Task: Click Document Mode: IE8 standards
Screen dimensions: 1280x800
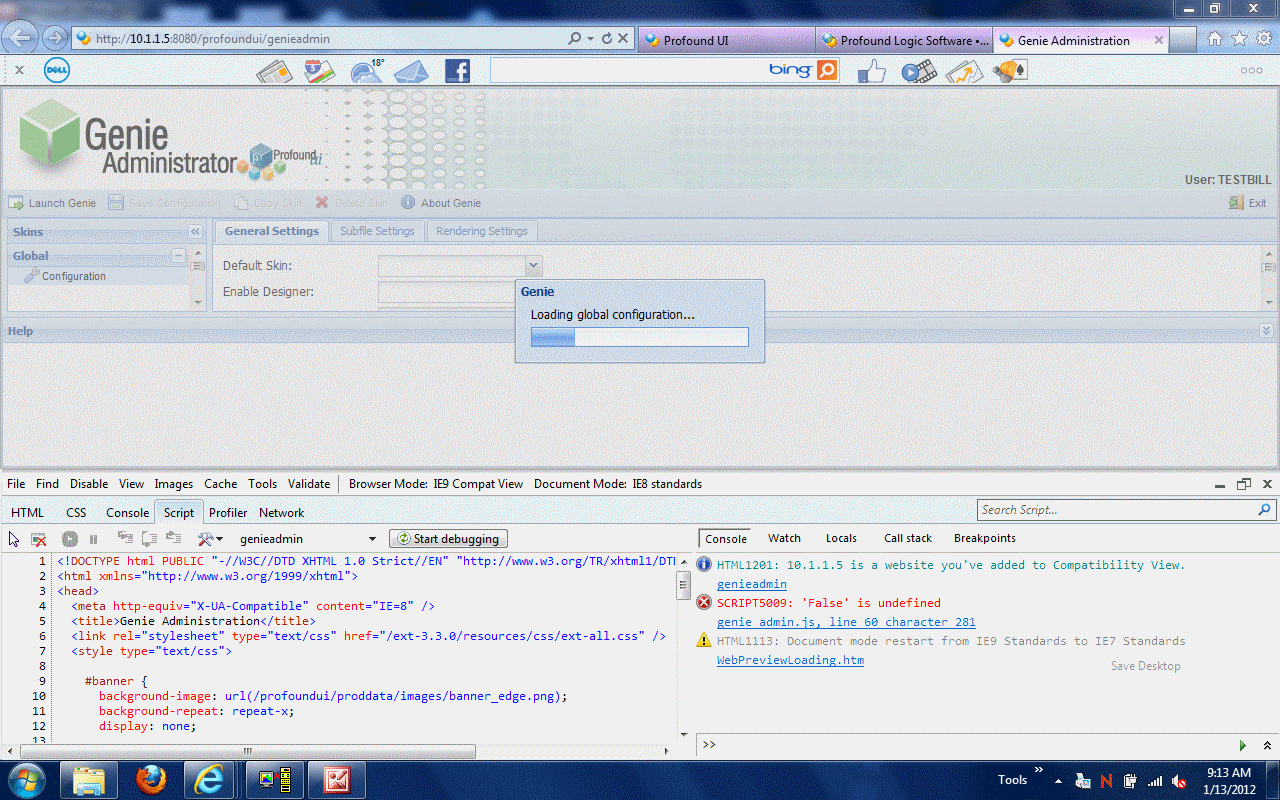Action: pyautogui.click(x=618, y=483)
